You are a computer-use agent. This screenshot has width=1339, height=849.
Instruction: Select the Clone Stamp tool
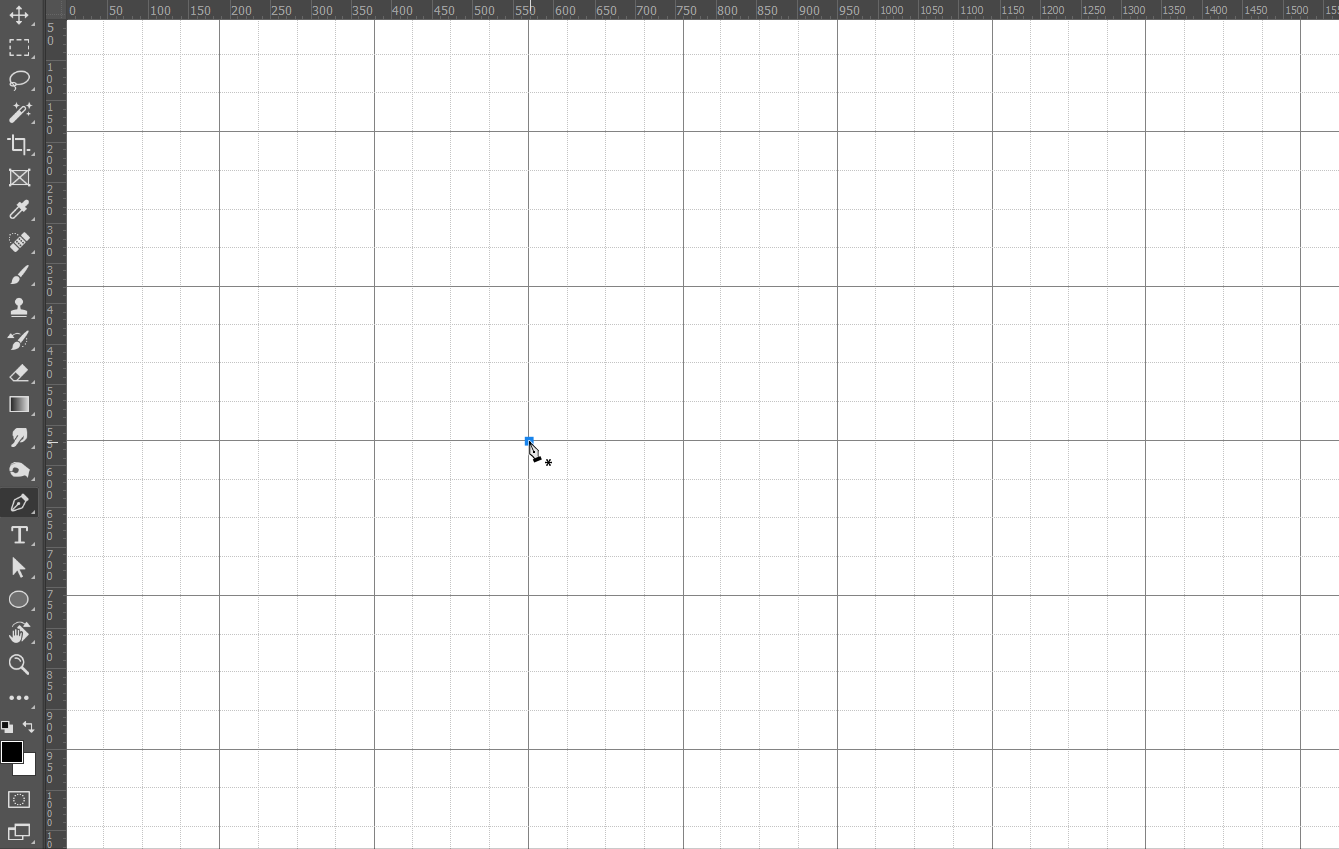click(x=19, y=307)
